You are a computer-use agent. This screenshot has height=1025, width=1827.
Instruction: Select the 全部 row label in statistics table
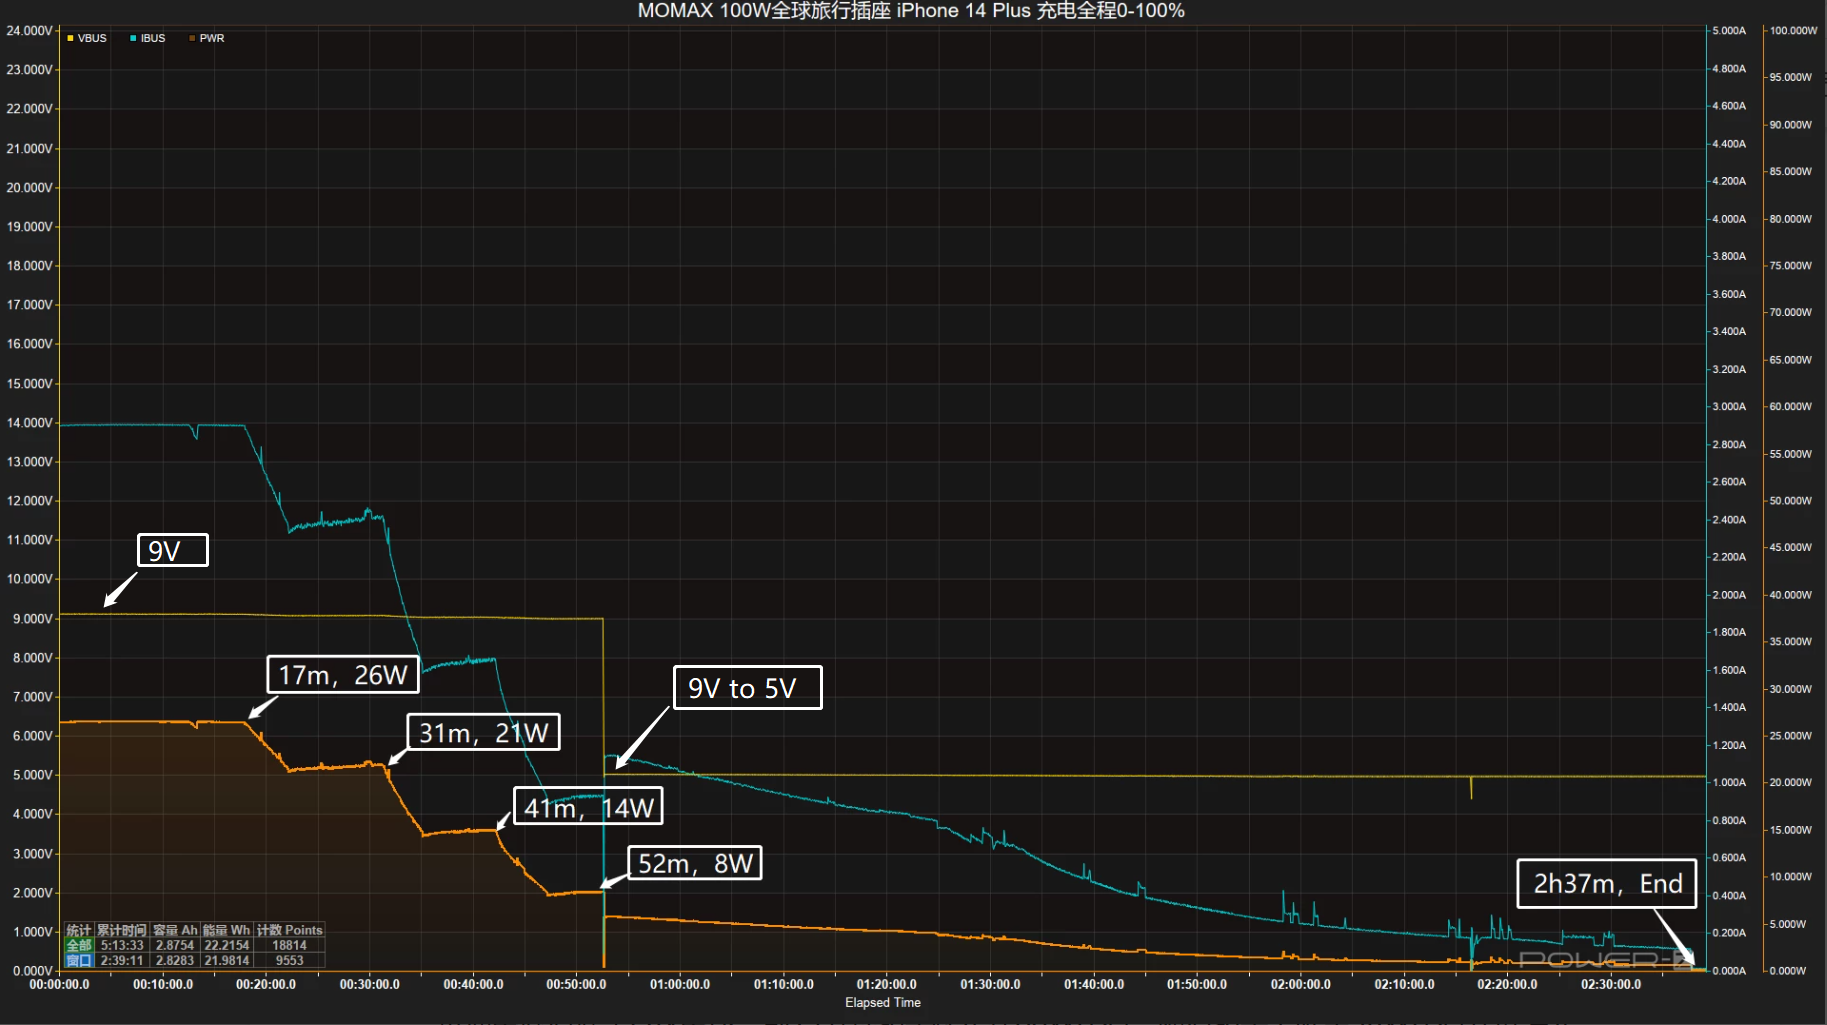pos(79,945)
